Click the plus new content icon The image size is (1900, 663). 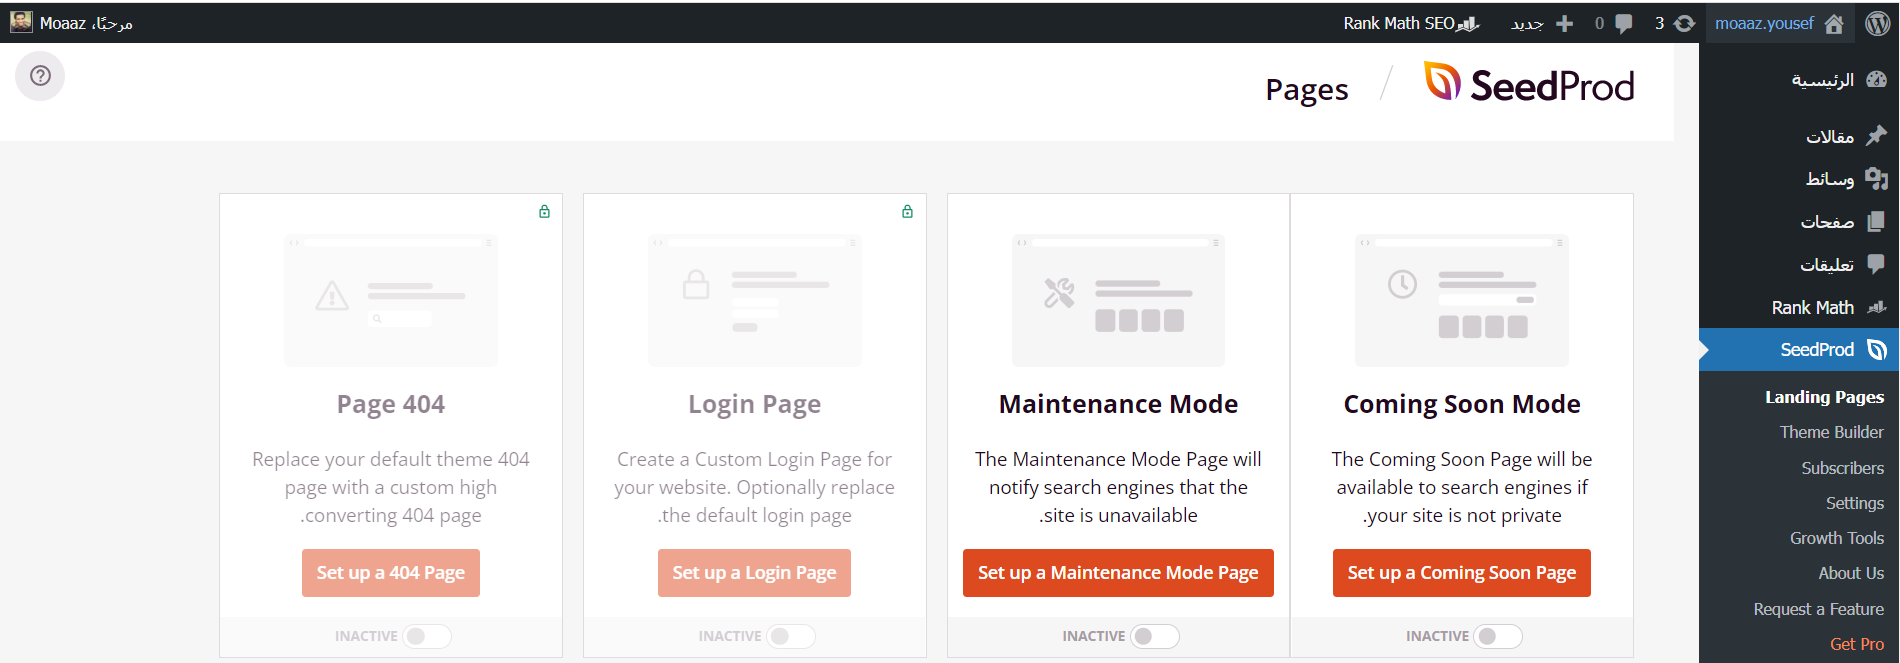coord(1565,24)
